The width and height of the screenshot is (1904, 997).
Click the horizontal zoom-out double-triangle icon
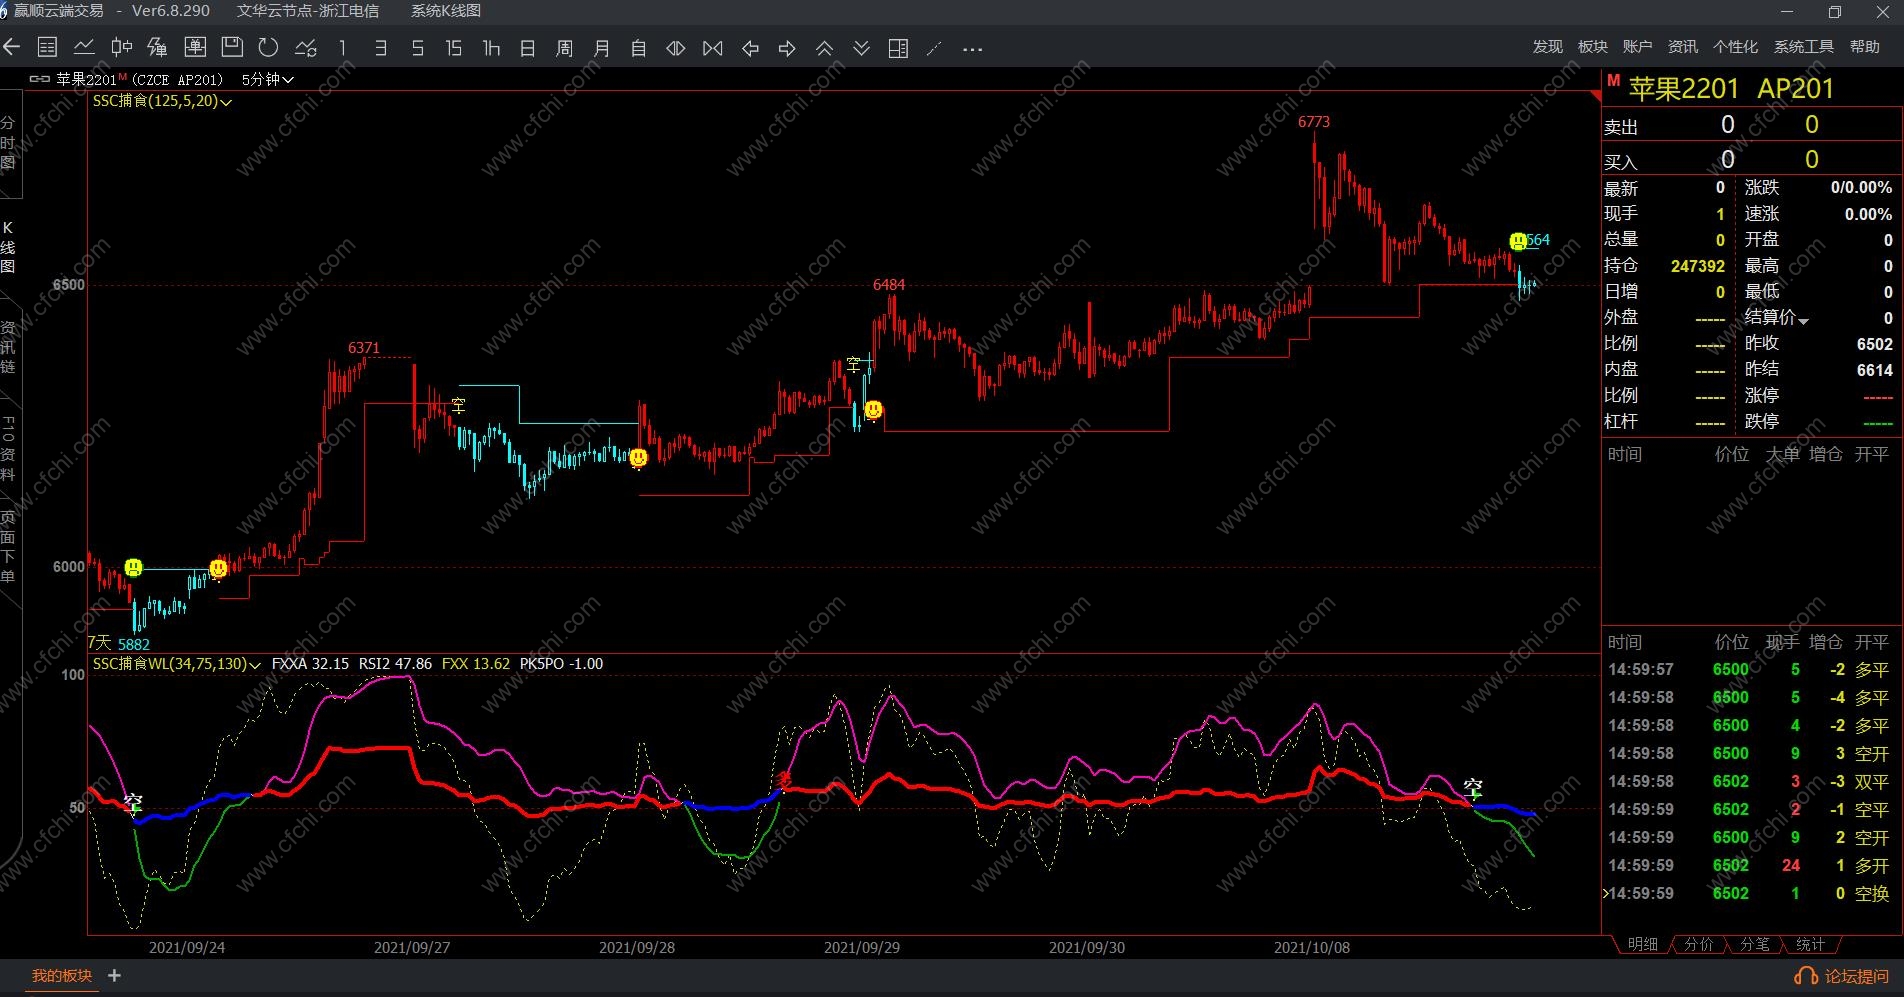click(x=676, y=47)
